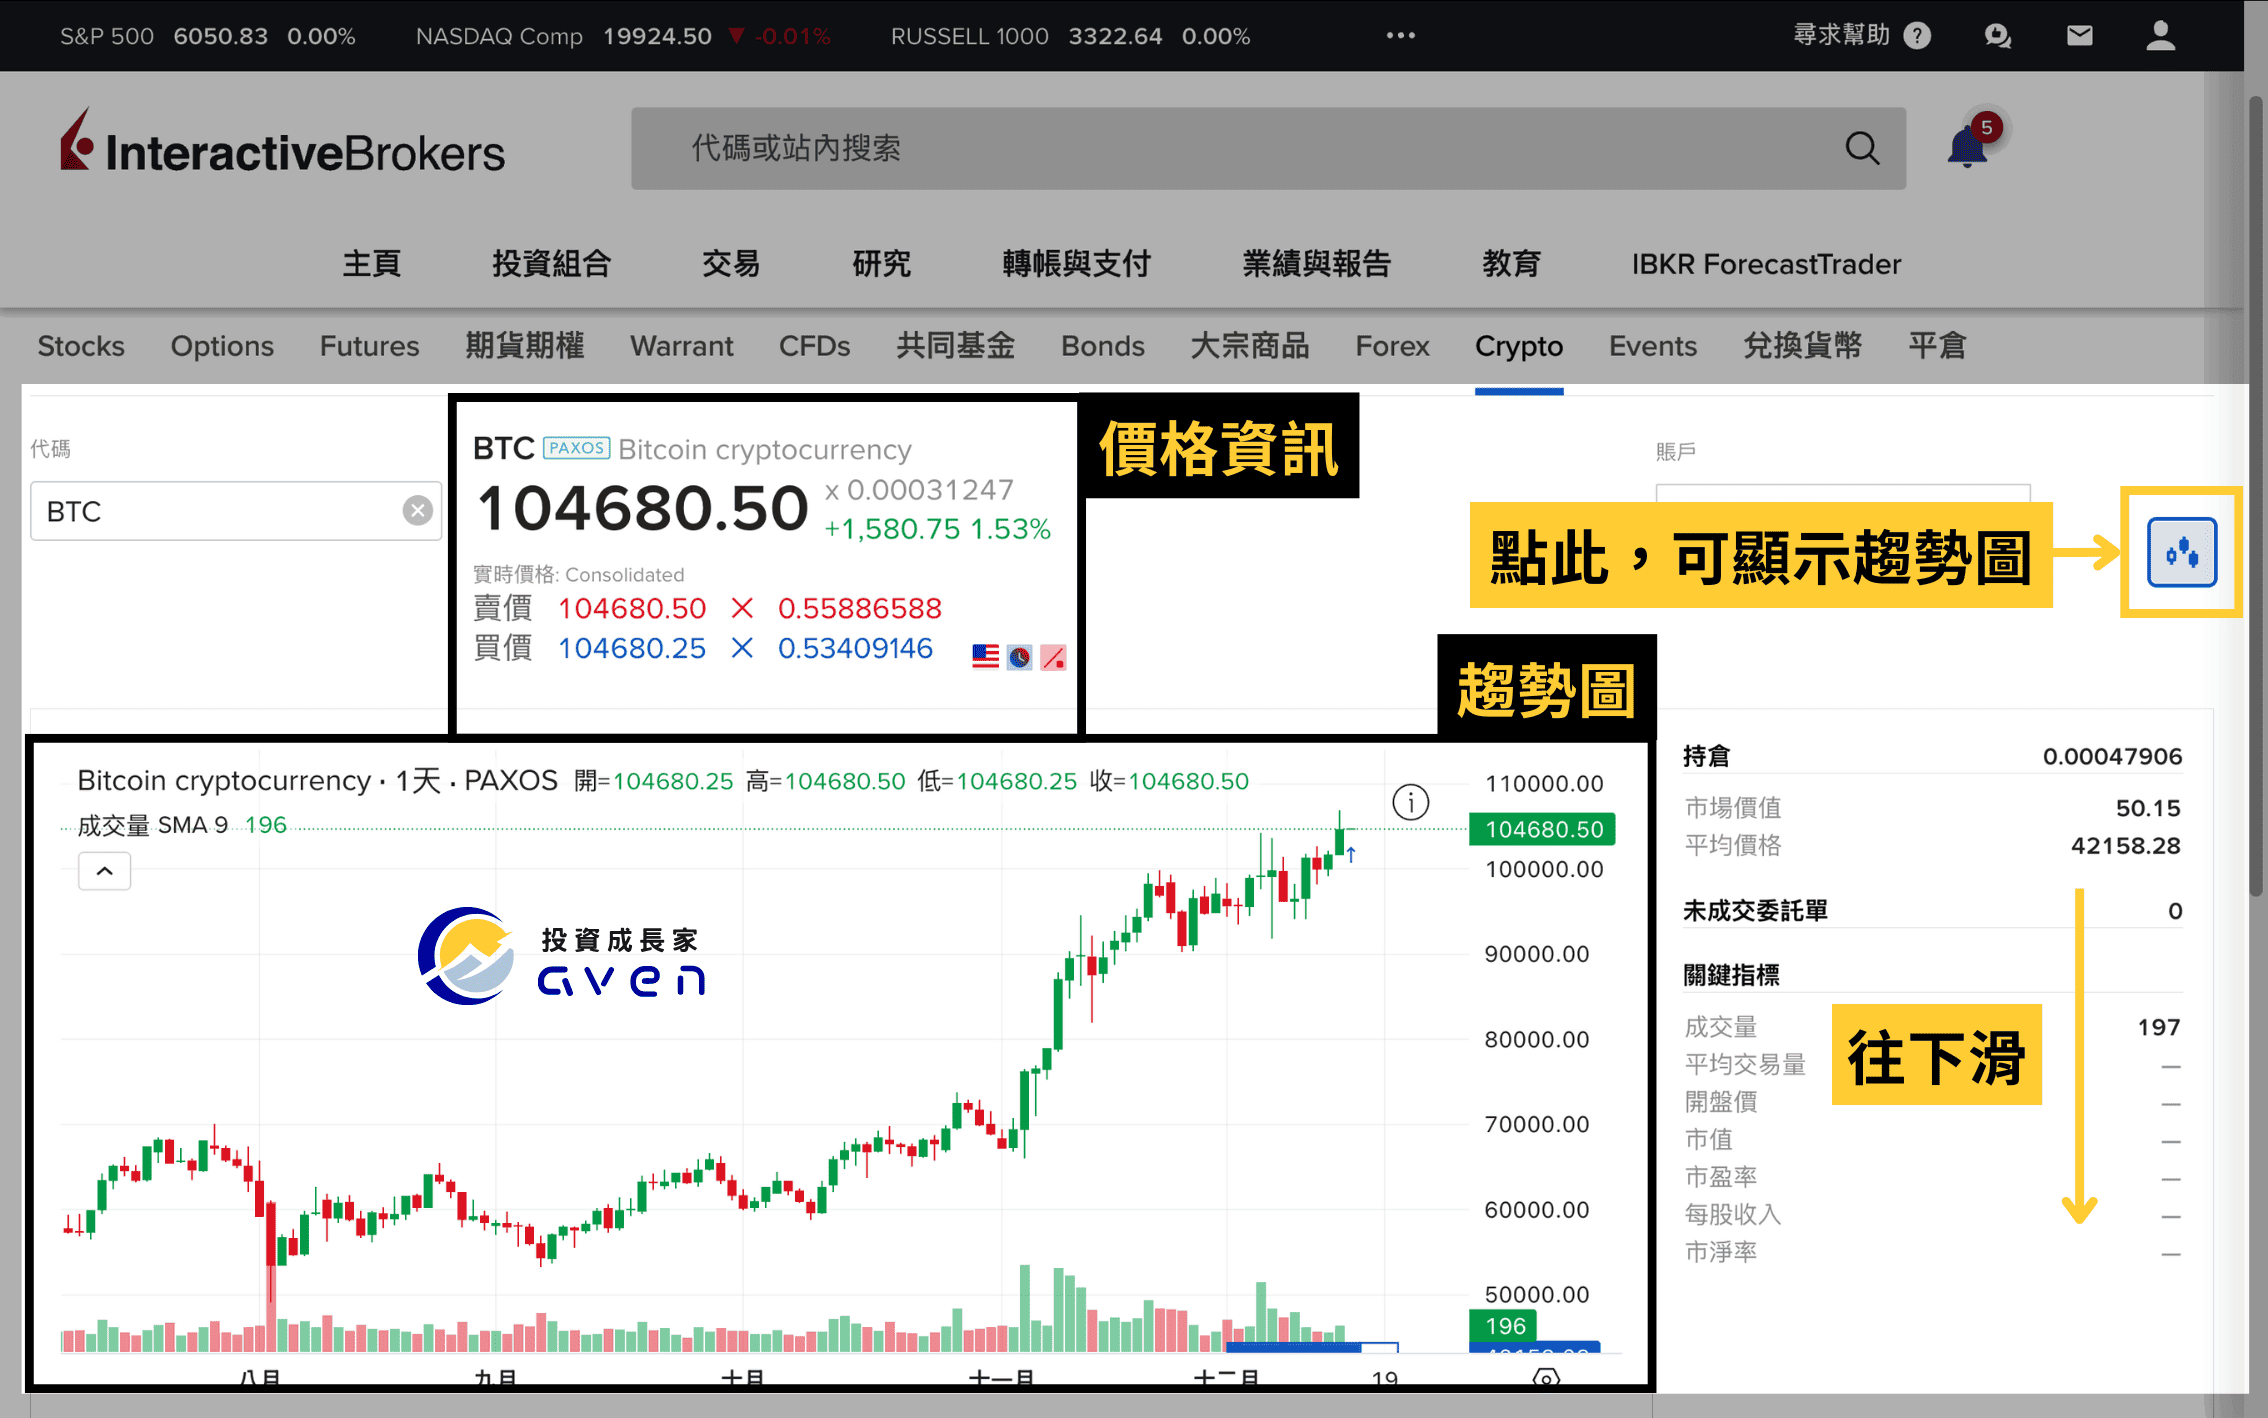Focus the 代碼或站內搜索 search box
The height and width of the screenshot is (1418, 2268).
1268,148
